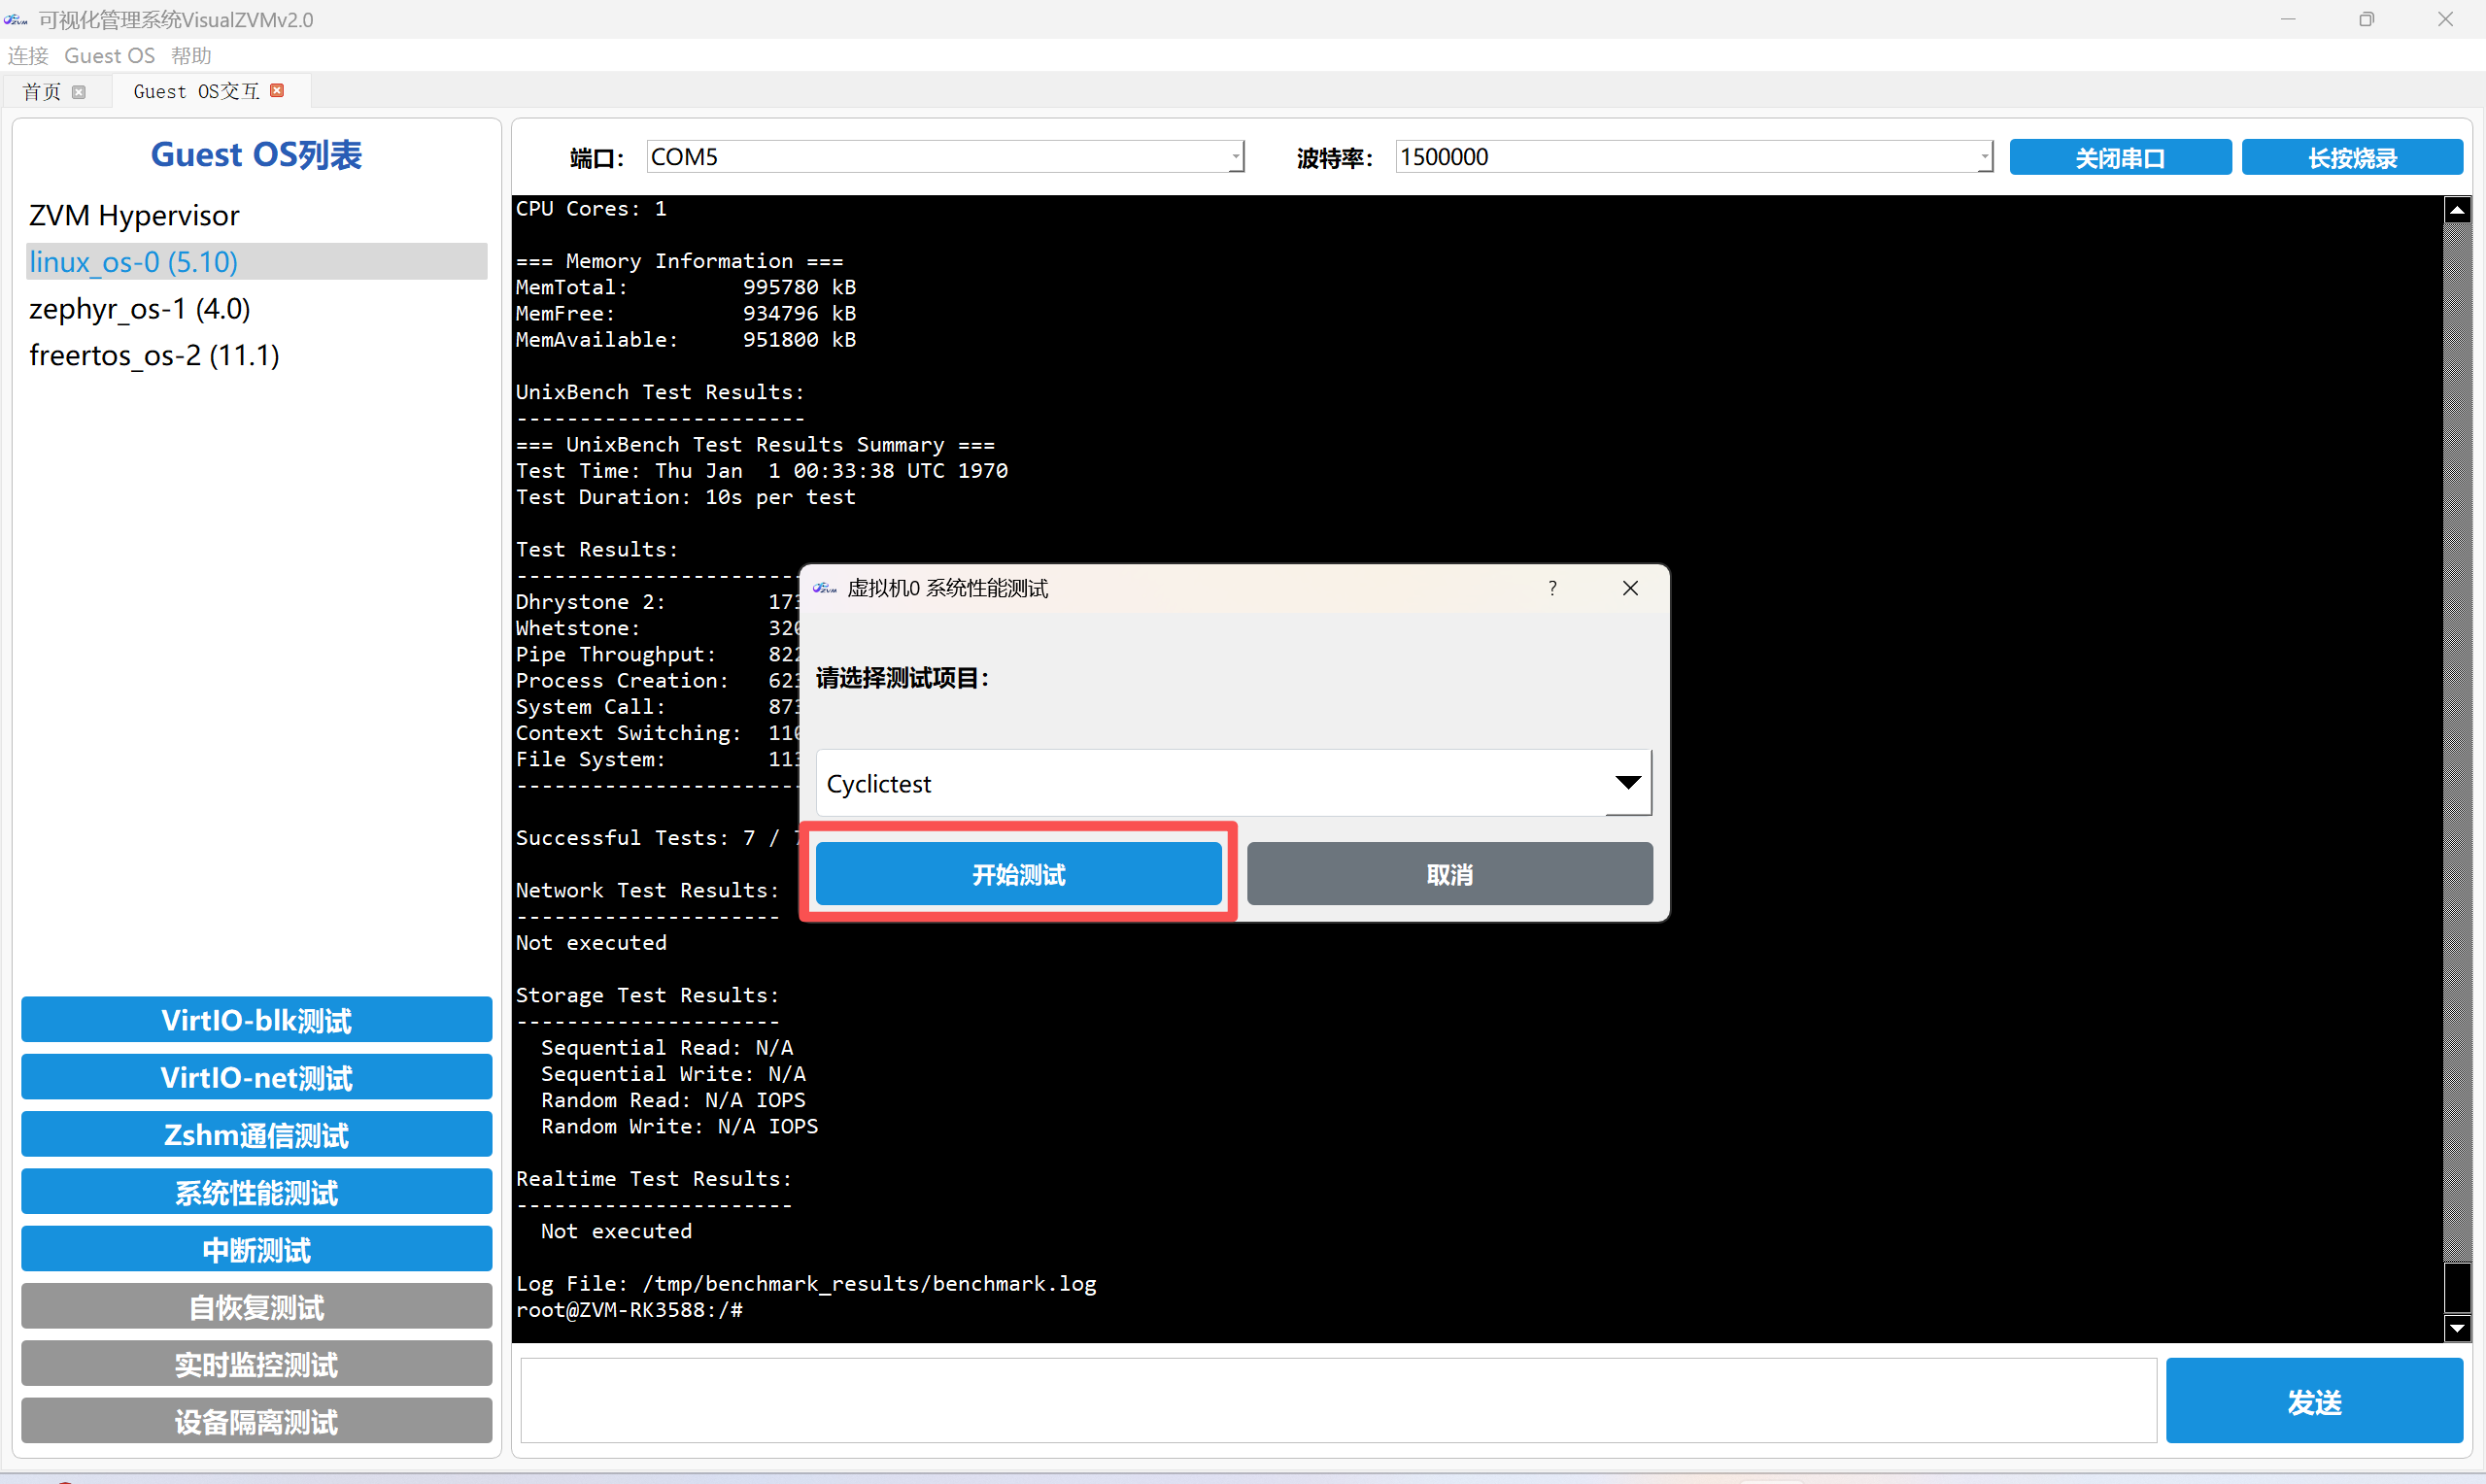The image size is (2486, 1484).
Task: Close the 系统性能测试 dialog with X
Action: point(1630,588)
